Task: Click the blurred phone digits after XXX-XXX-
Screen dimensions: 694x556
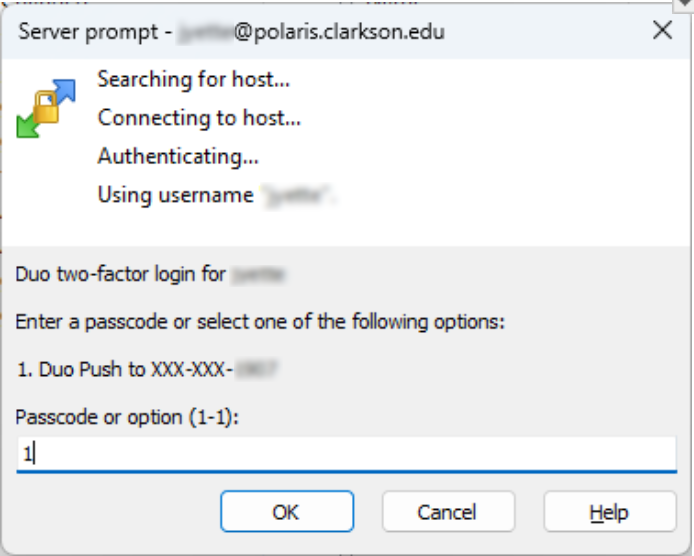Action: 255,369
